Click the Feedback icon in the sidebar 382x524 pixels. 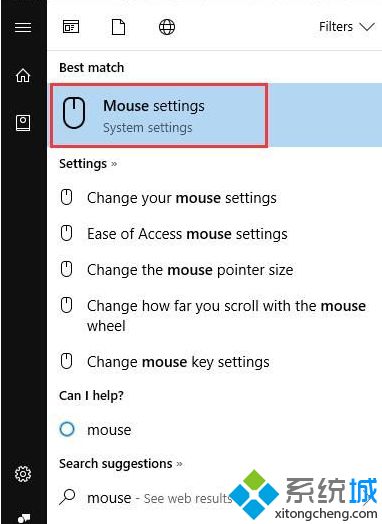24,518
